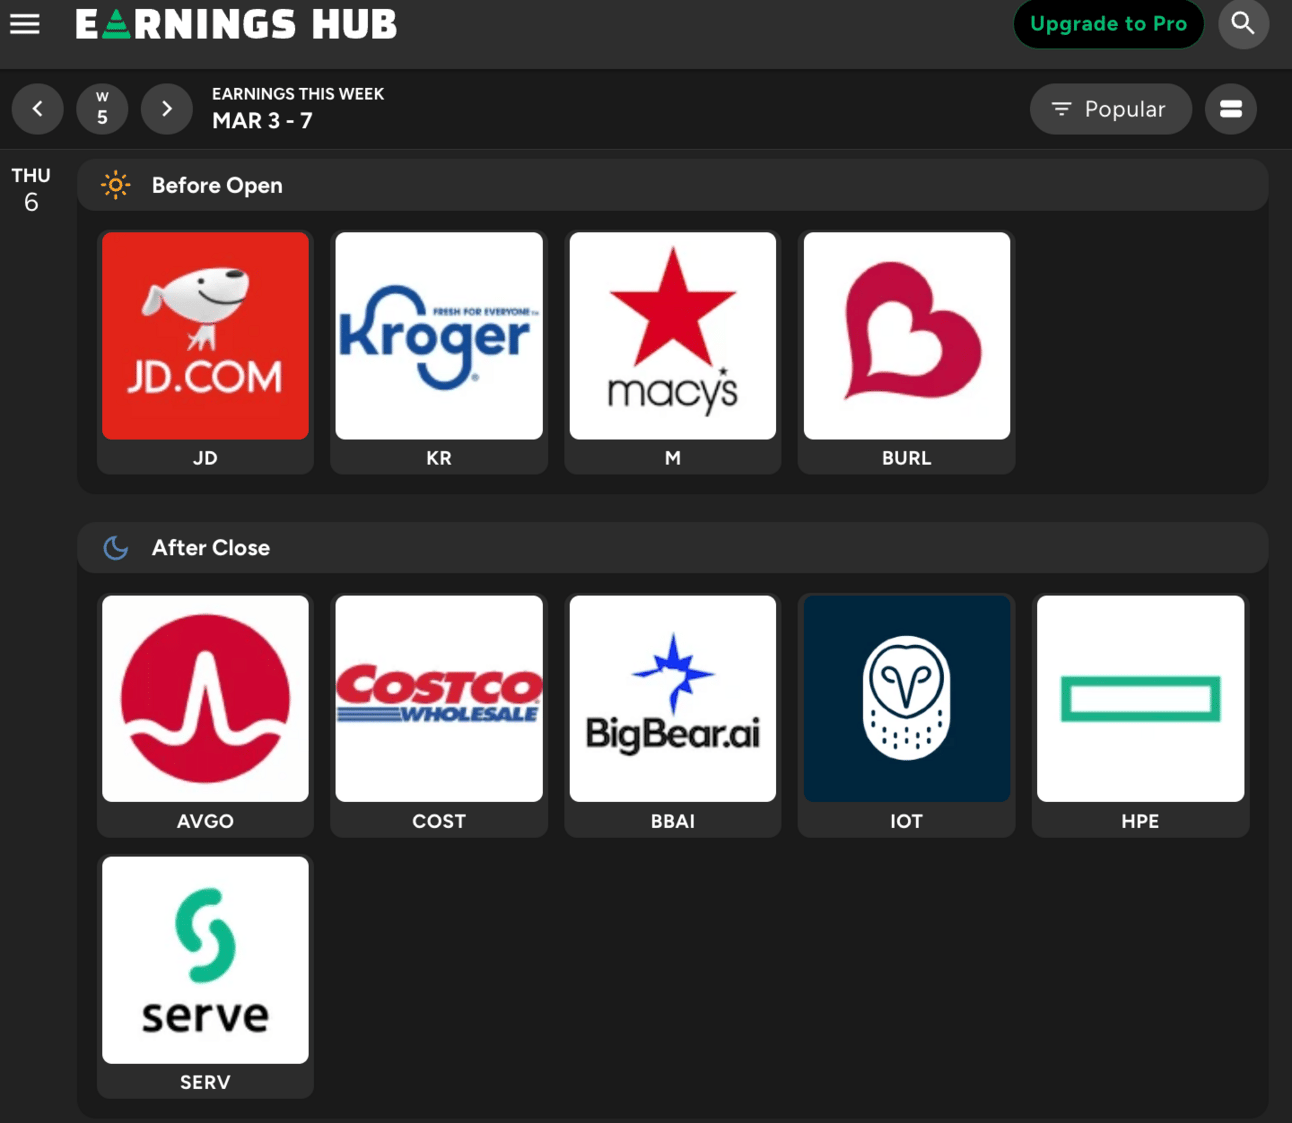
Task: Open the HPE green rectangle logo card
Action: point(1141,698)
